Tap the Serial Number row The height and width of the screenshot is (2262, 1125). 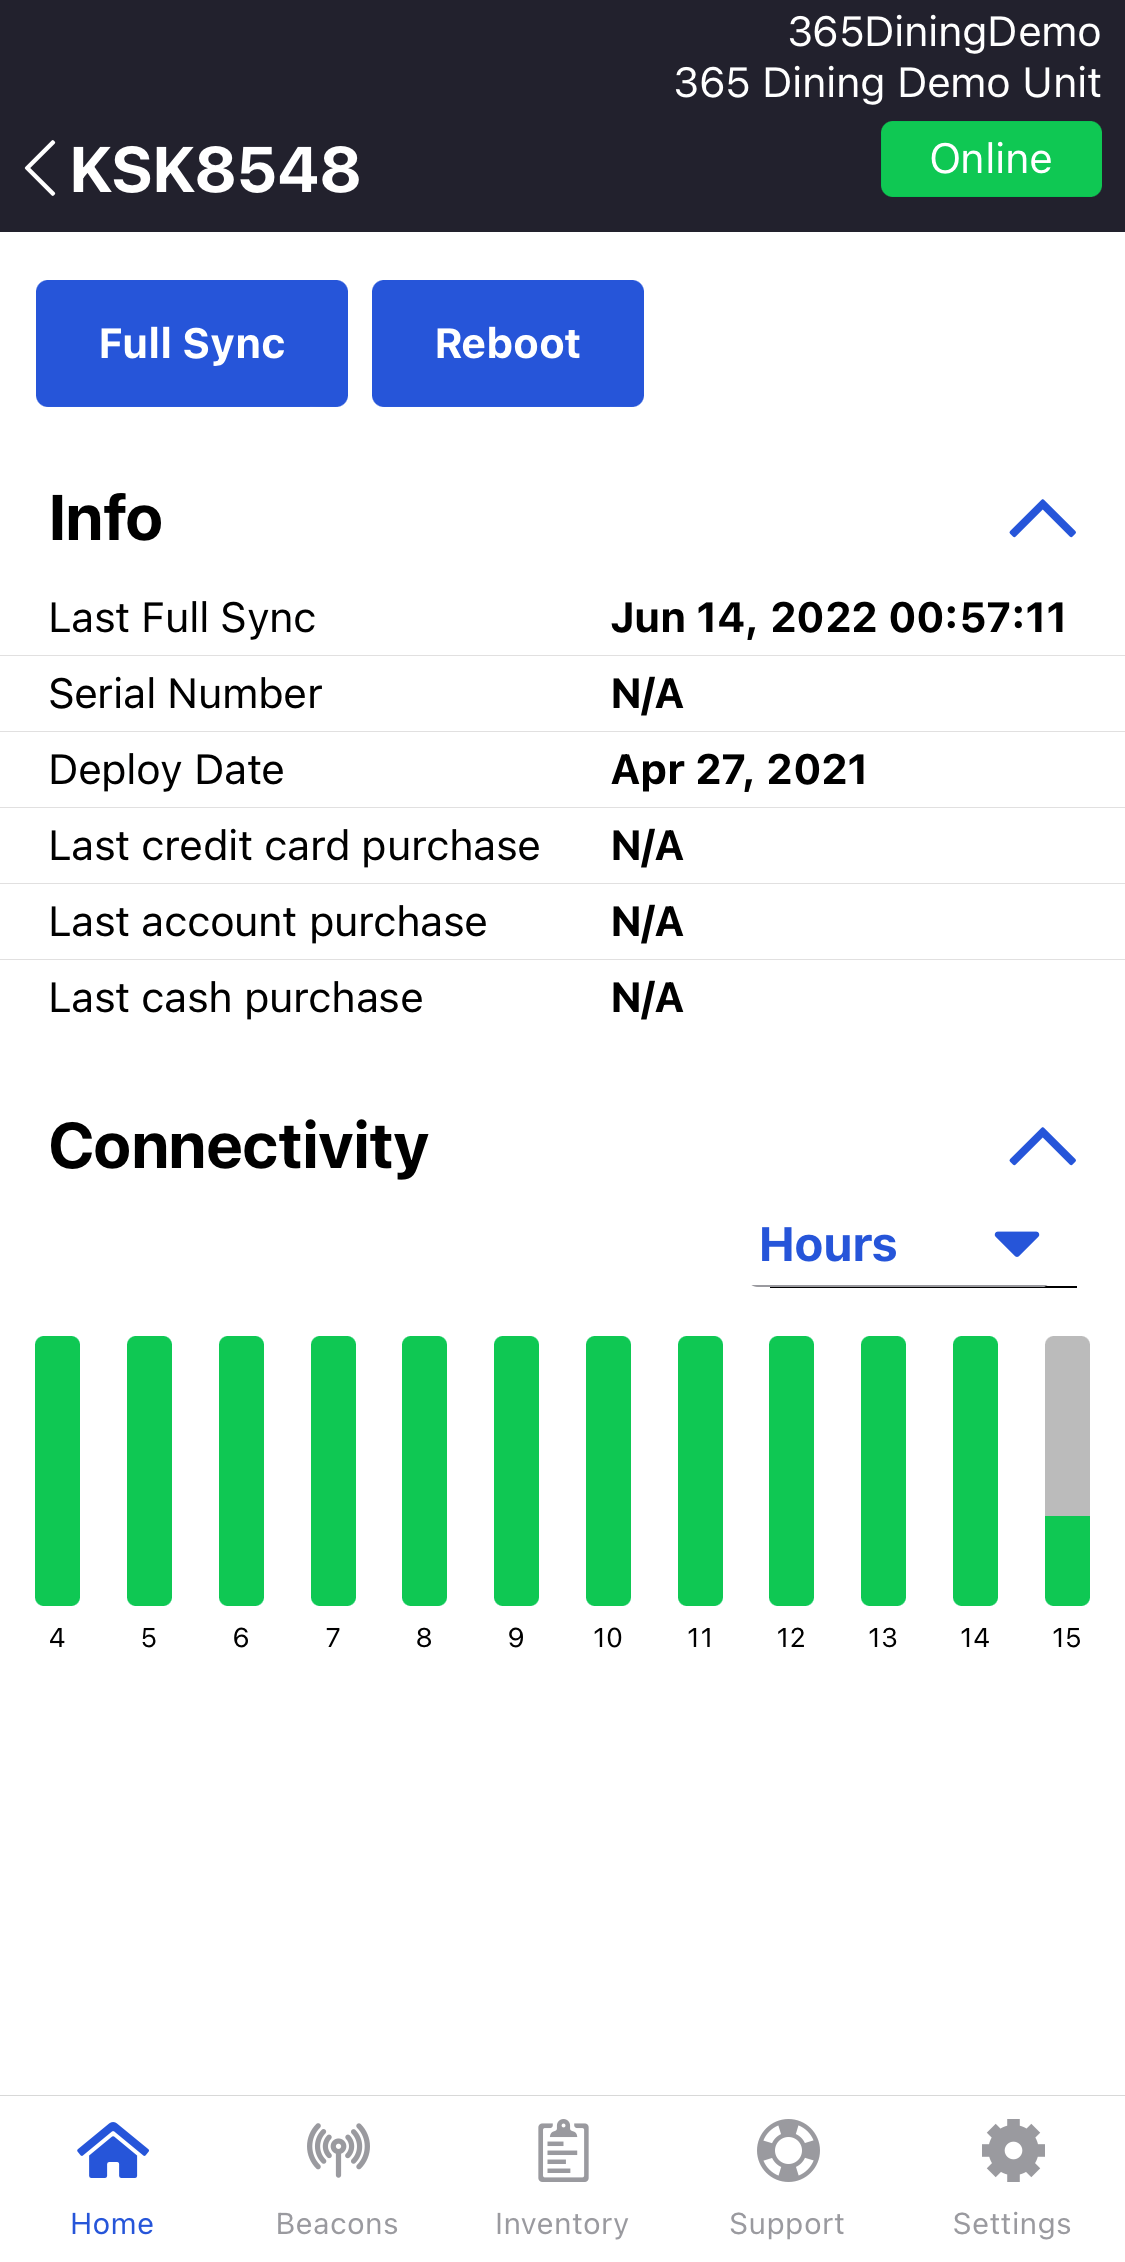562,694
